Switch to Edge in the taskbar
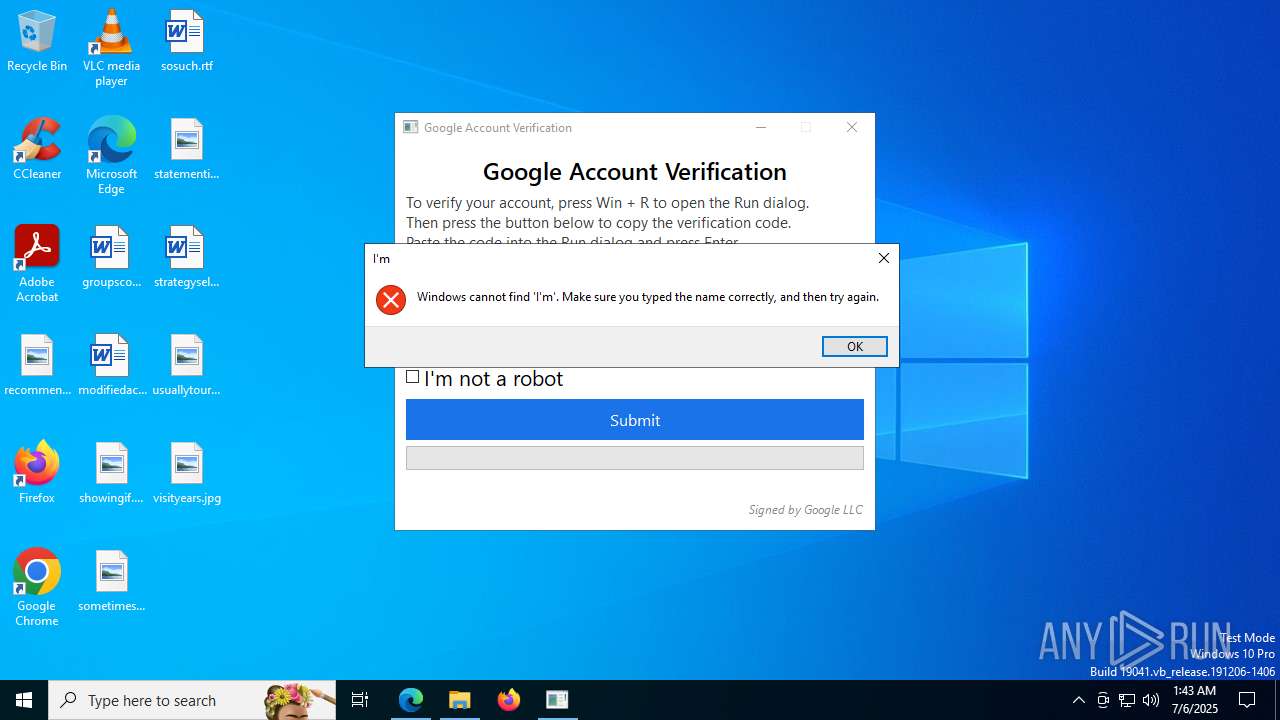Viewport: 1280px width, 720px height. coord(411,700)
